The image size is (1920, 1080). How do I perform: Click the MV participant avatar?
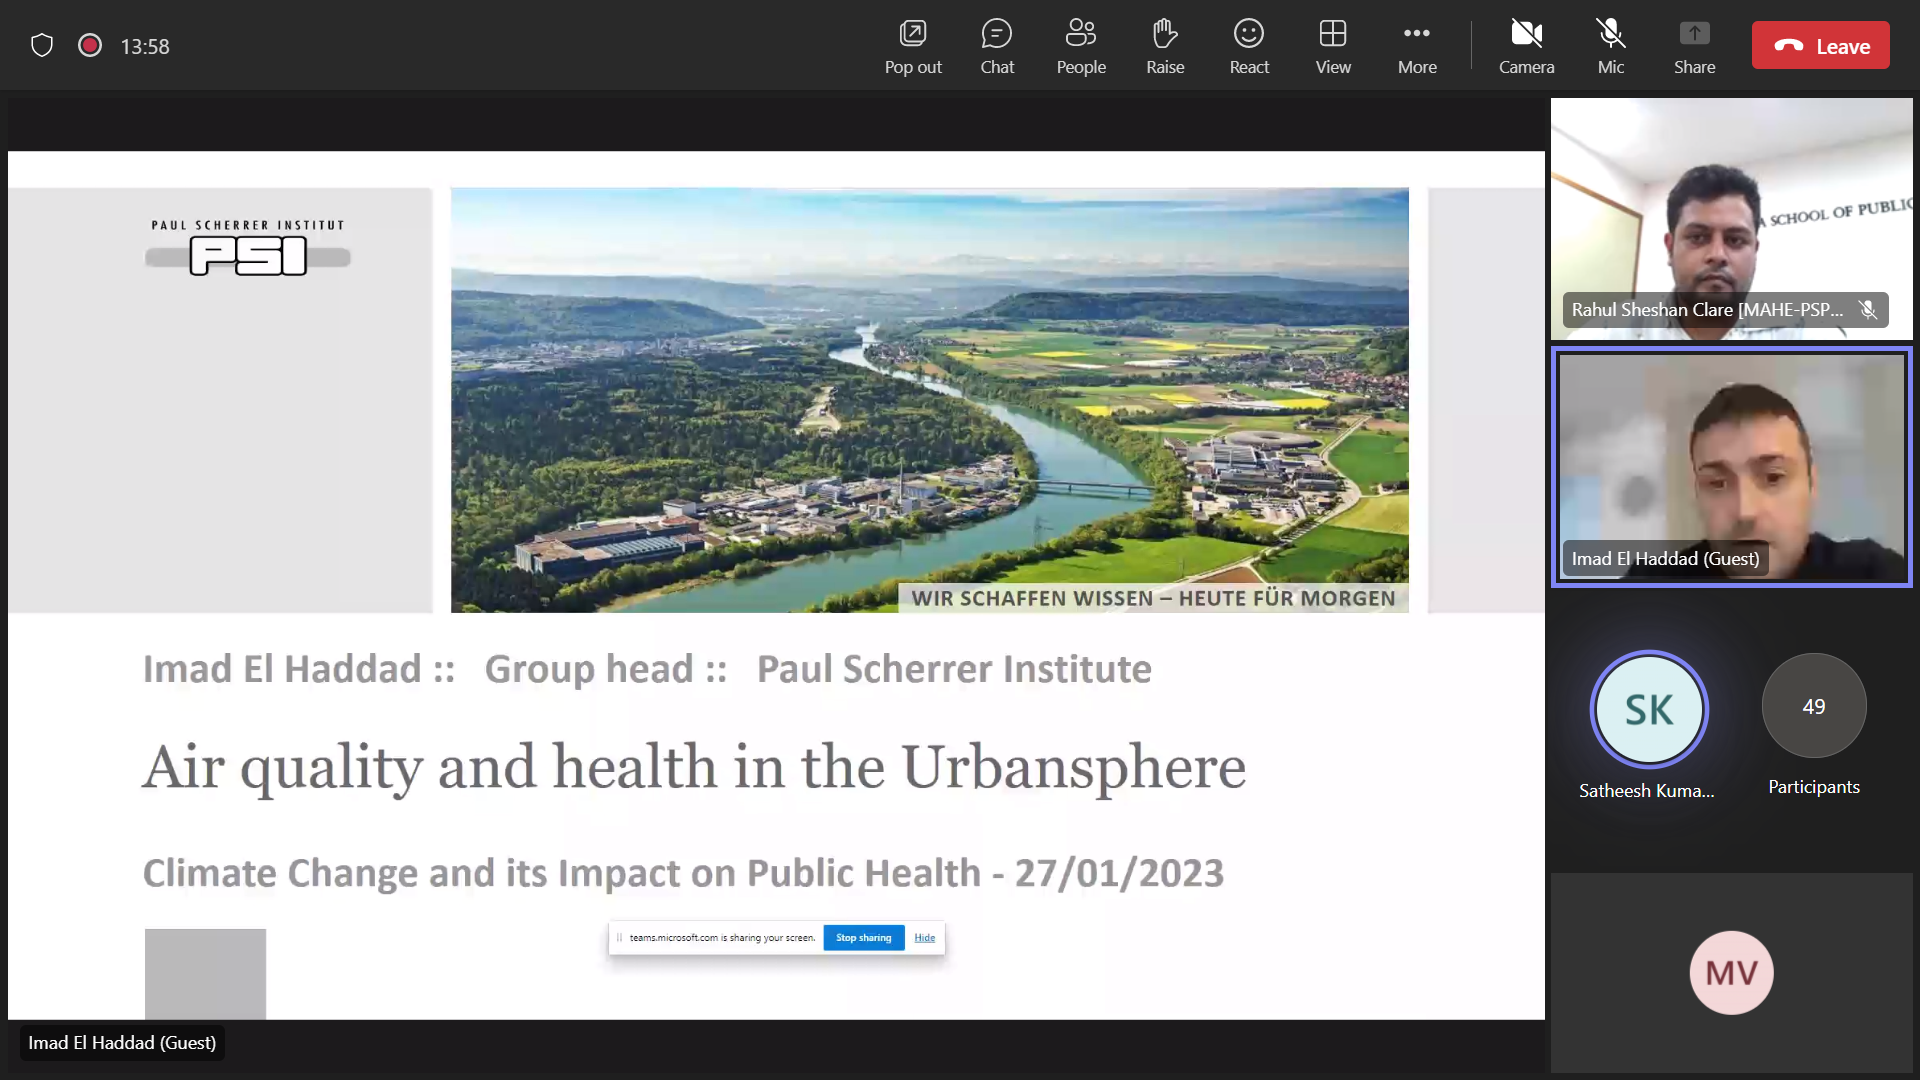click(x=1731, y=972)
